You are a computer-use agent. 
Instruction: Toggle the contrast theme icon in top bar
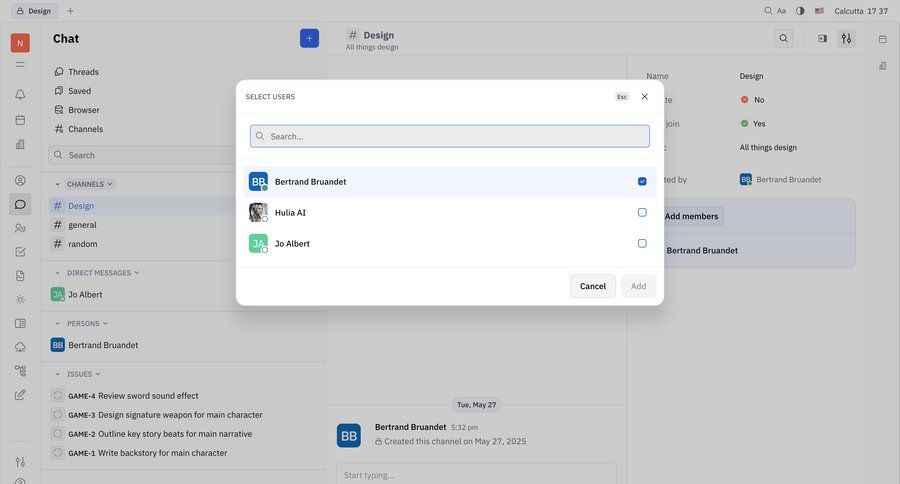pyautogui.click(x=800, y=11)
